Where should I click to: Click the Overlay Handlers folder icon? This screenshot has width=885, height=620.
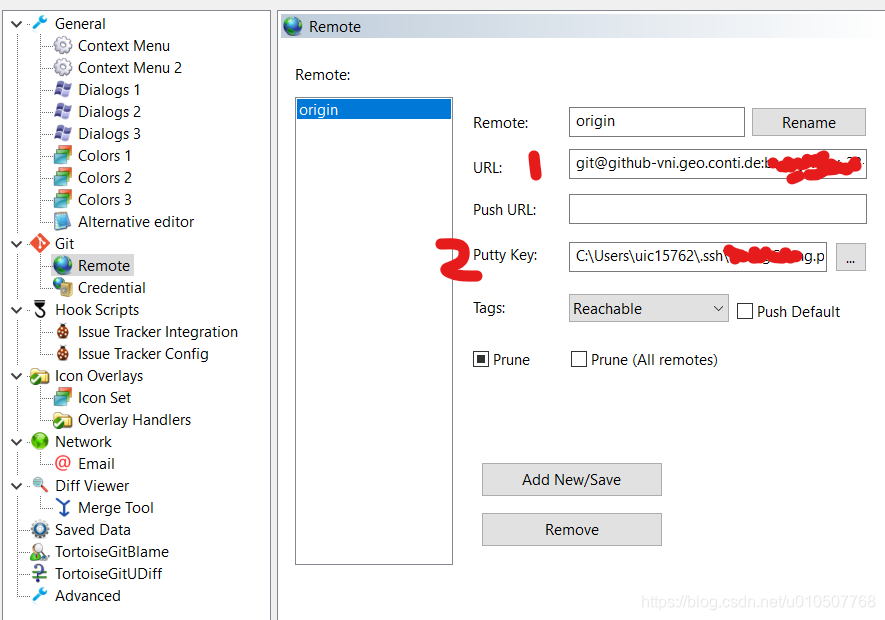click(63, 420)
